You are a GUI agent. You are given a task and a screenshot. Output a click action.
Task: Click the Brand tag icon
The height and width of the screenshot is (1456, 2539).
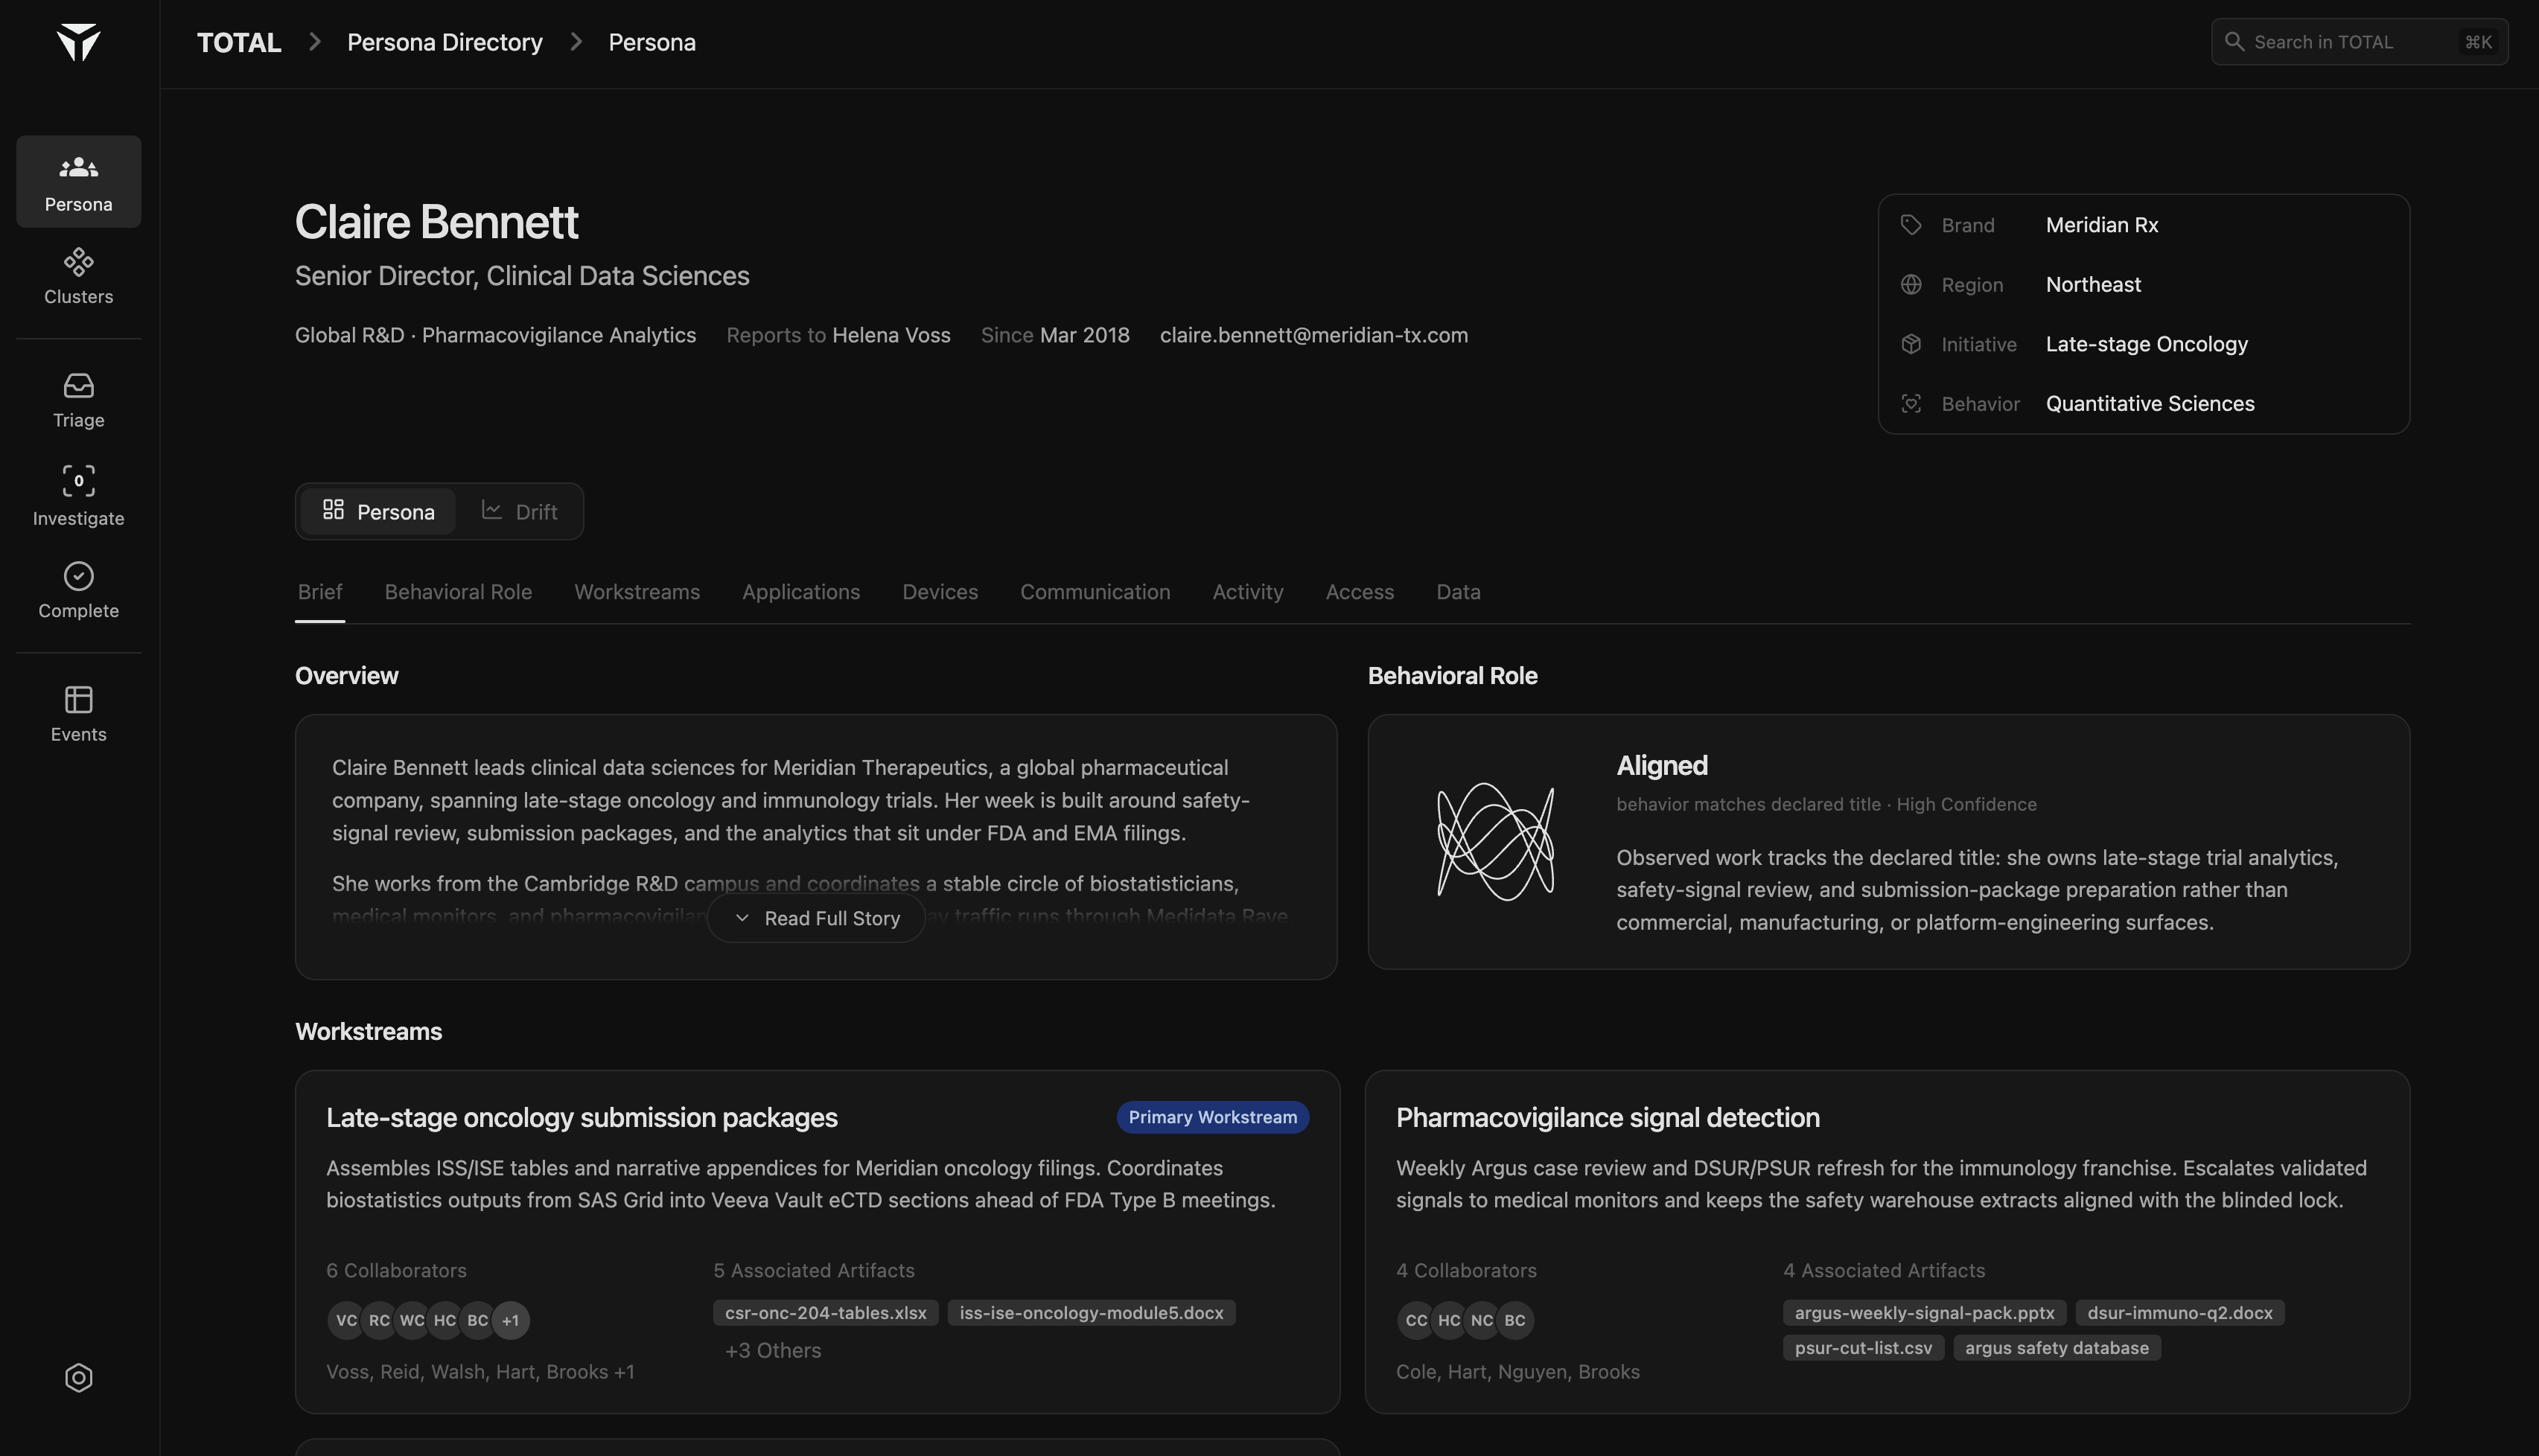(1911, 225)
